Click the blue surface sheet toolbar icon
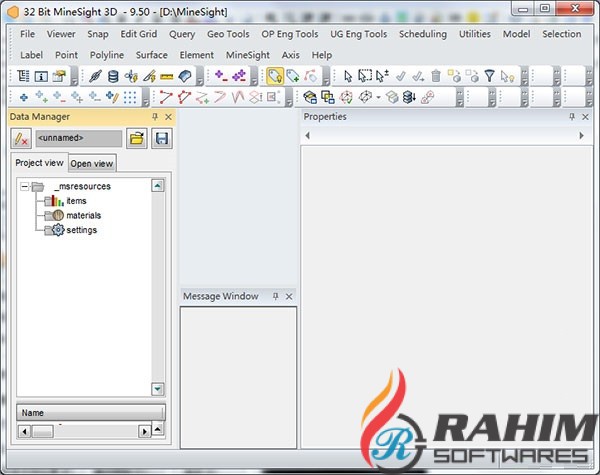600x475 pixels. [x=185, y=76]
